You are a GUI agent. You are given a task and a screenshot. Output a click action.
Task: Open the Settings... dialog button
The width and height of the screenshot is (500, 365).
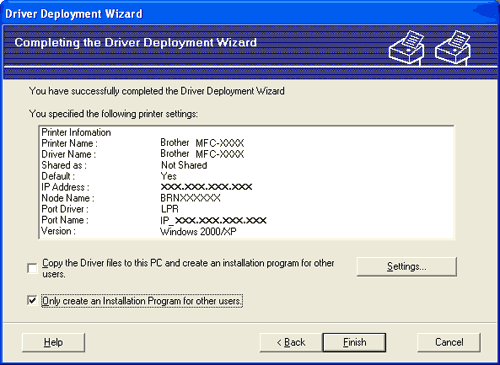(x=406, y=267)
